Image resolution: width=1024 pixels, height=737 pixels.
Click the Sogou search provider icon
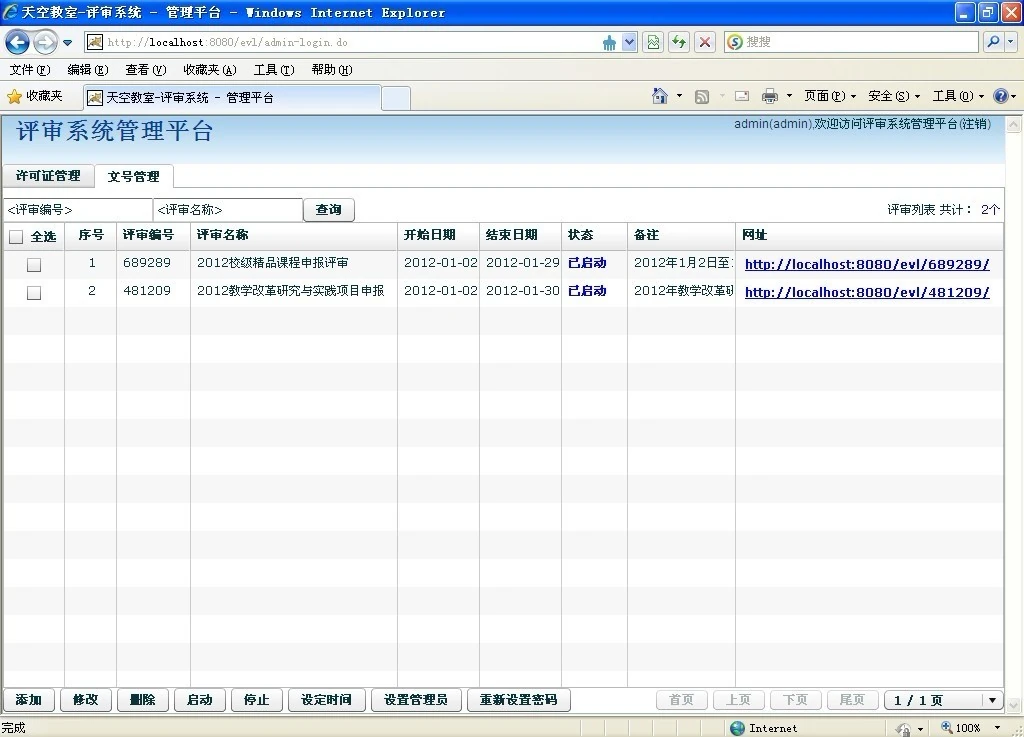tap(735, 42)
